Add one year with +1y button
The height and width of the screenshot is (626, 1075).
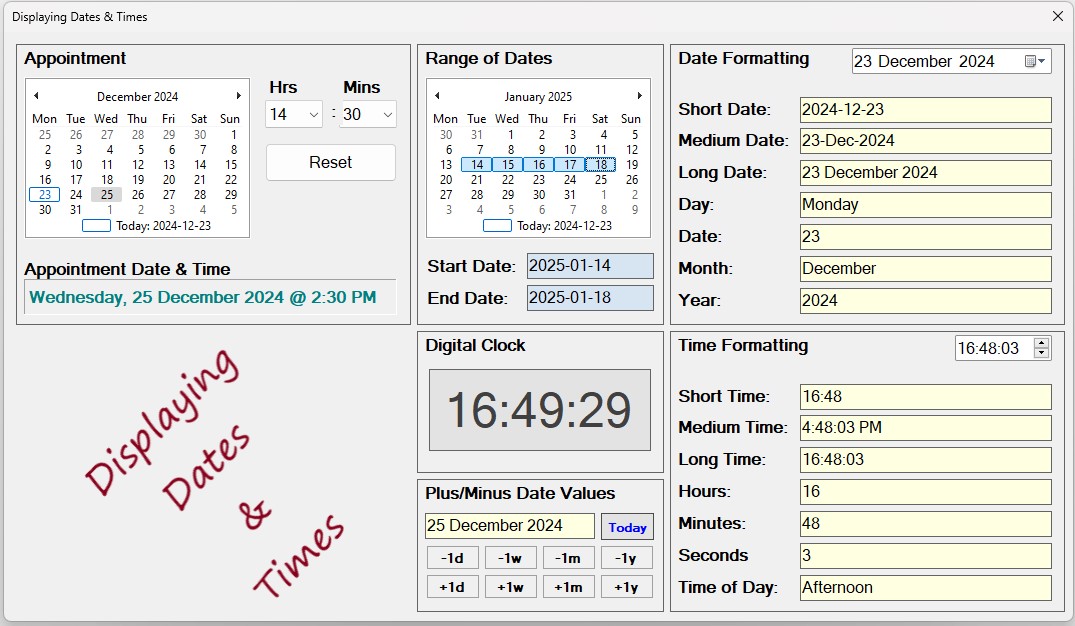(626, 587)
